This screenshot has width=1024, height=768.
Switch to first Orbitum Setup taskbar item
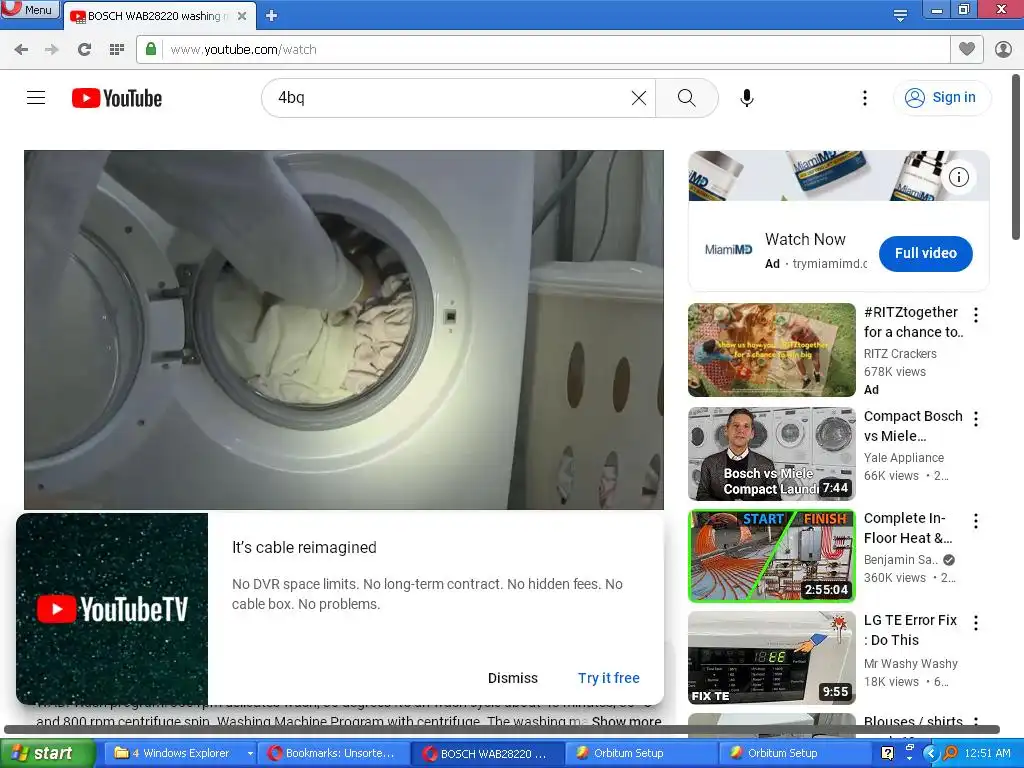point(641,753)
